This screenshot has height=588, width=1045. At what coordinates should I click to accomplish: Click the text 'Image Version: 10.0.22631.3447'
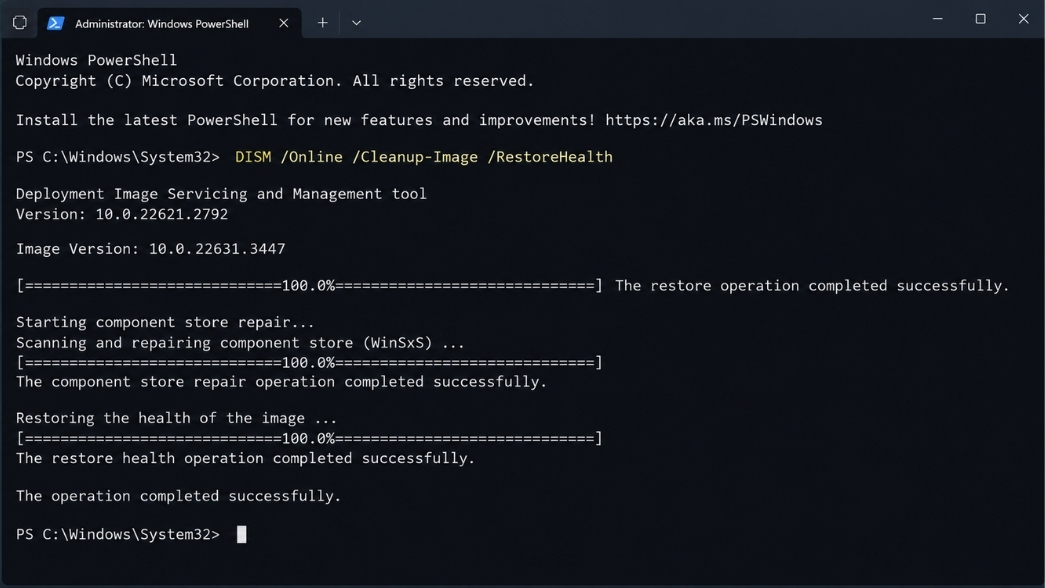coord(151,249)
